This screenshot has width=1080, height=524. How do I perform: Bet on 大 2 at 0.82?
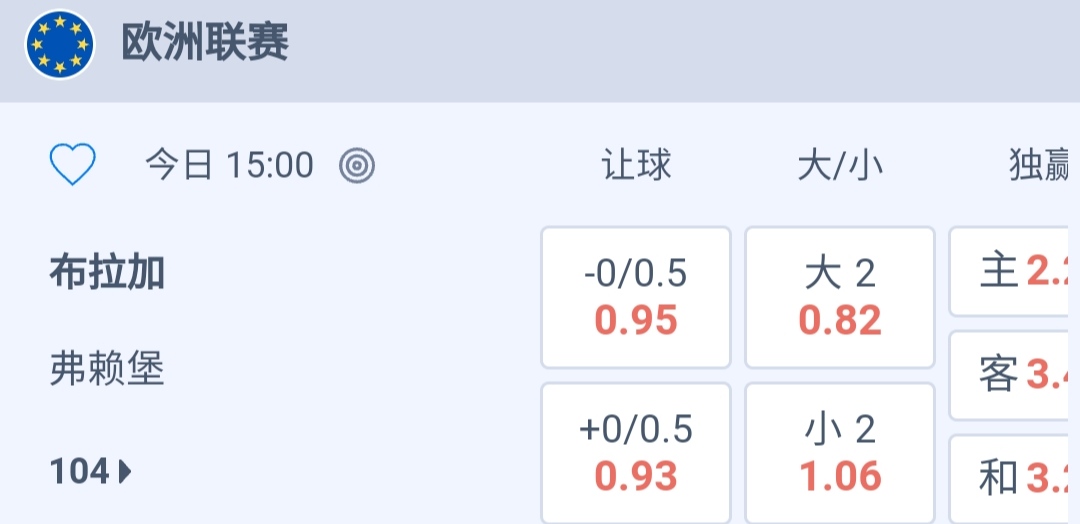coord(840,297)
